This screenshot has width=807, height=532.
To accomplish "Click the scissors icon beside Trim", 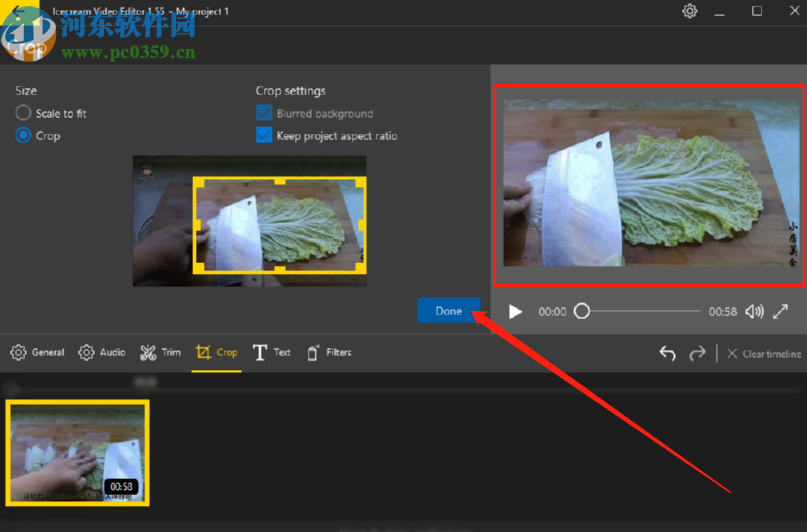I will pyautogui.click(x=148, y=352).
